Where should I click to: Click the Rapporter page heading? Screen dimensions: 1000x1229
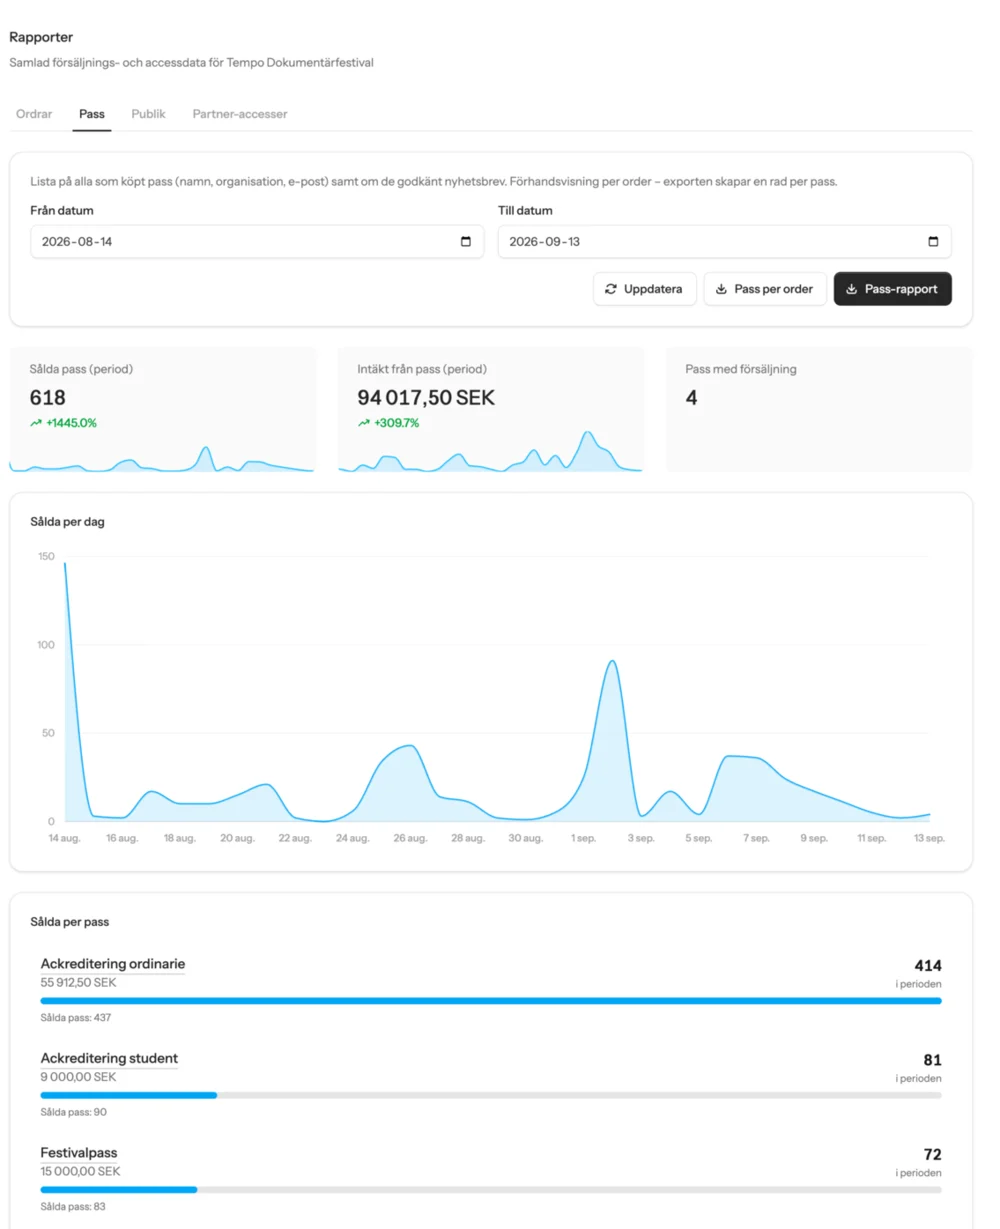coord(41,37)
